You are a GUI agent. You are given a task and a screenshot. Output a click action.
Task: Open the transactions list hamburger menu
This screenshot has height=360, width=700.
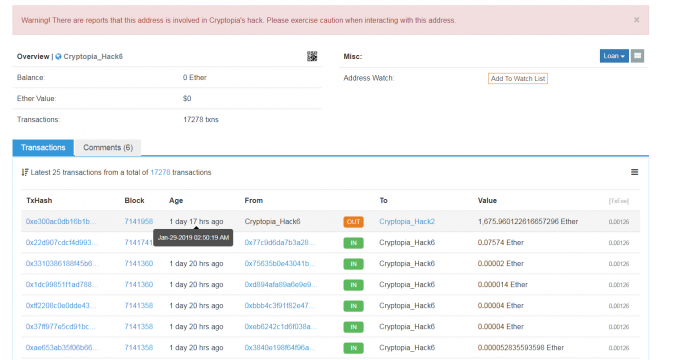(x=634, y=172)
